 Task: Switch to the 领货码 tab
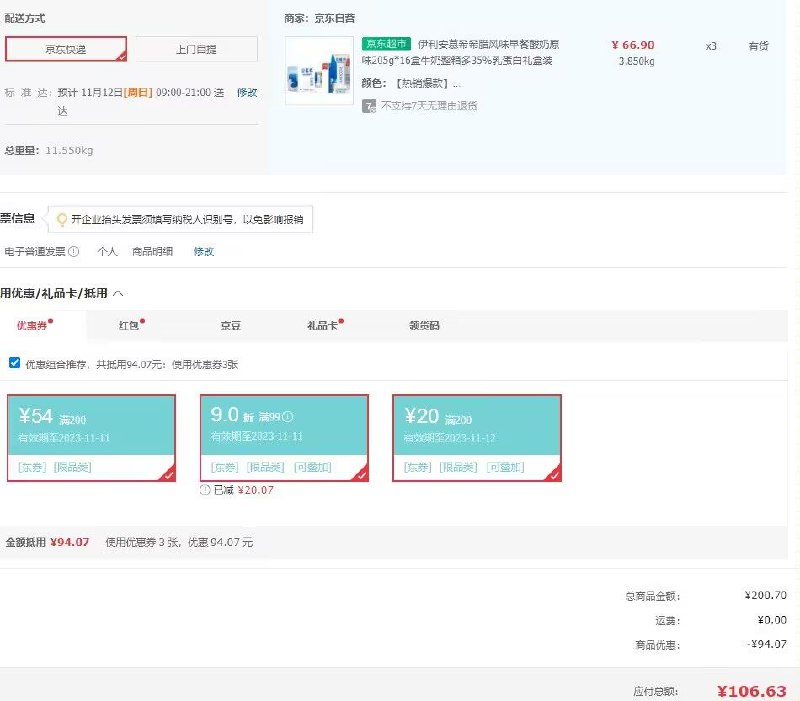[x=424, y=326]
